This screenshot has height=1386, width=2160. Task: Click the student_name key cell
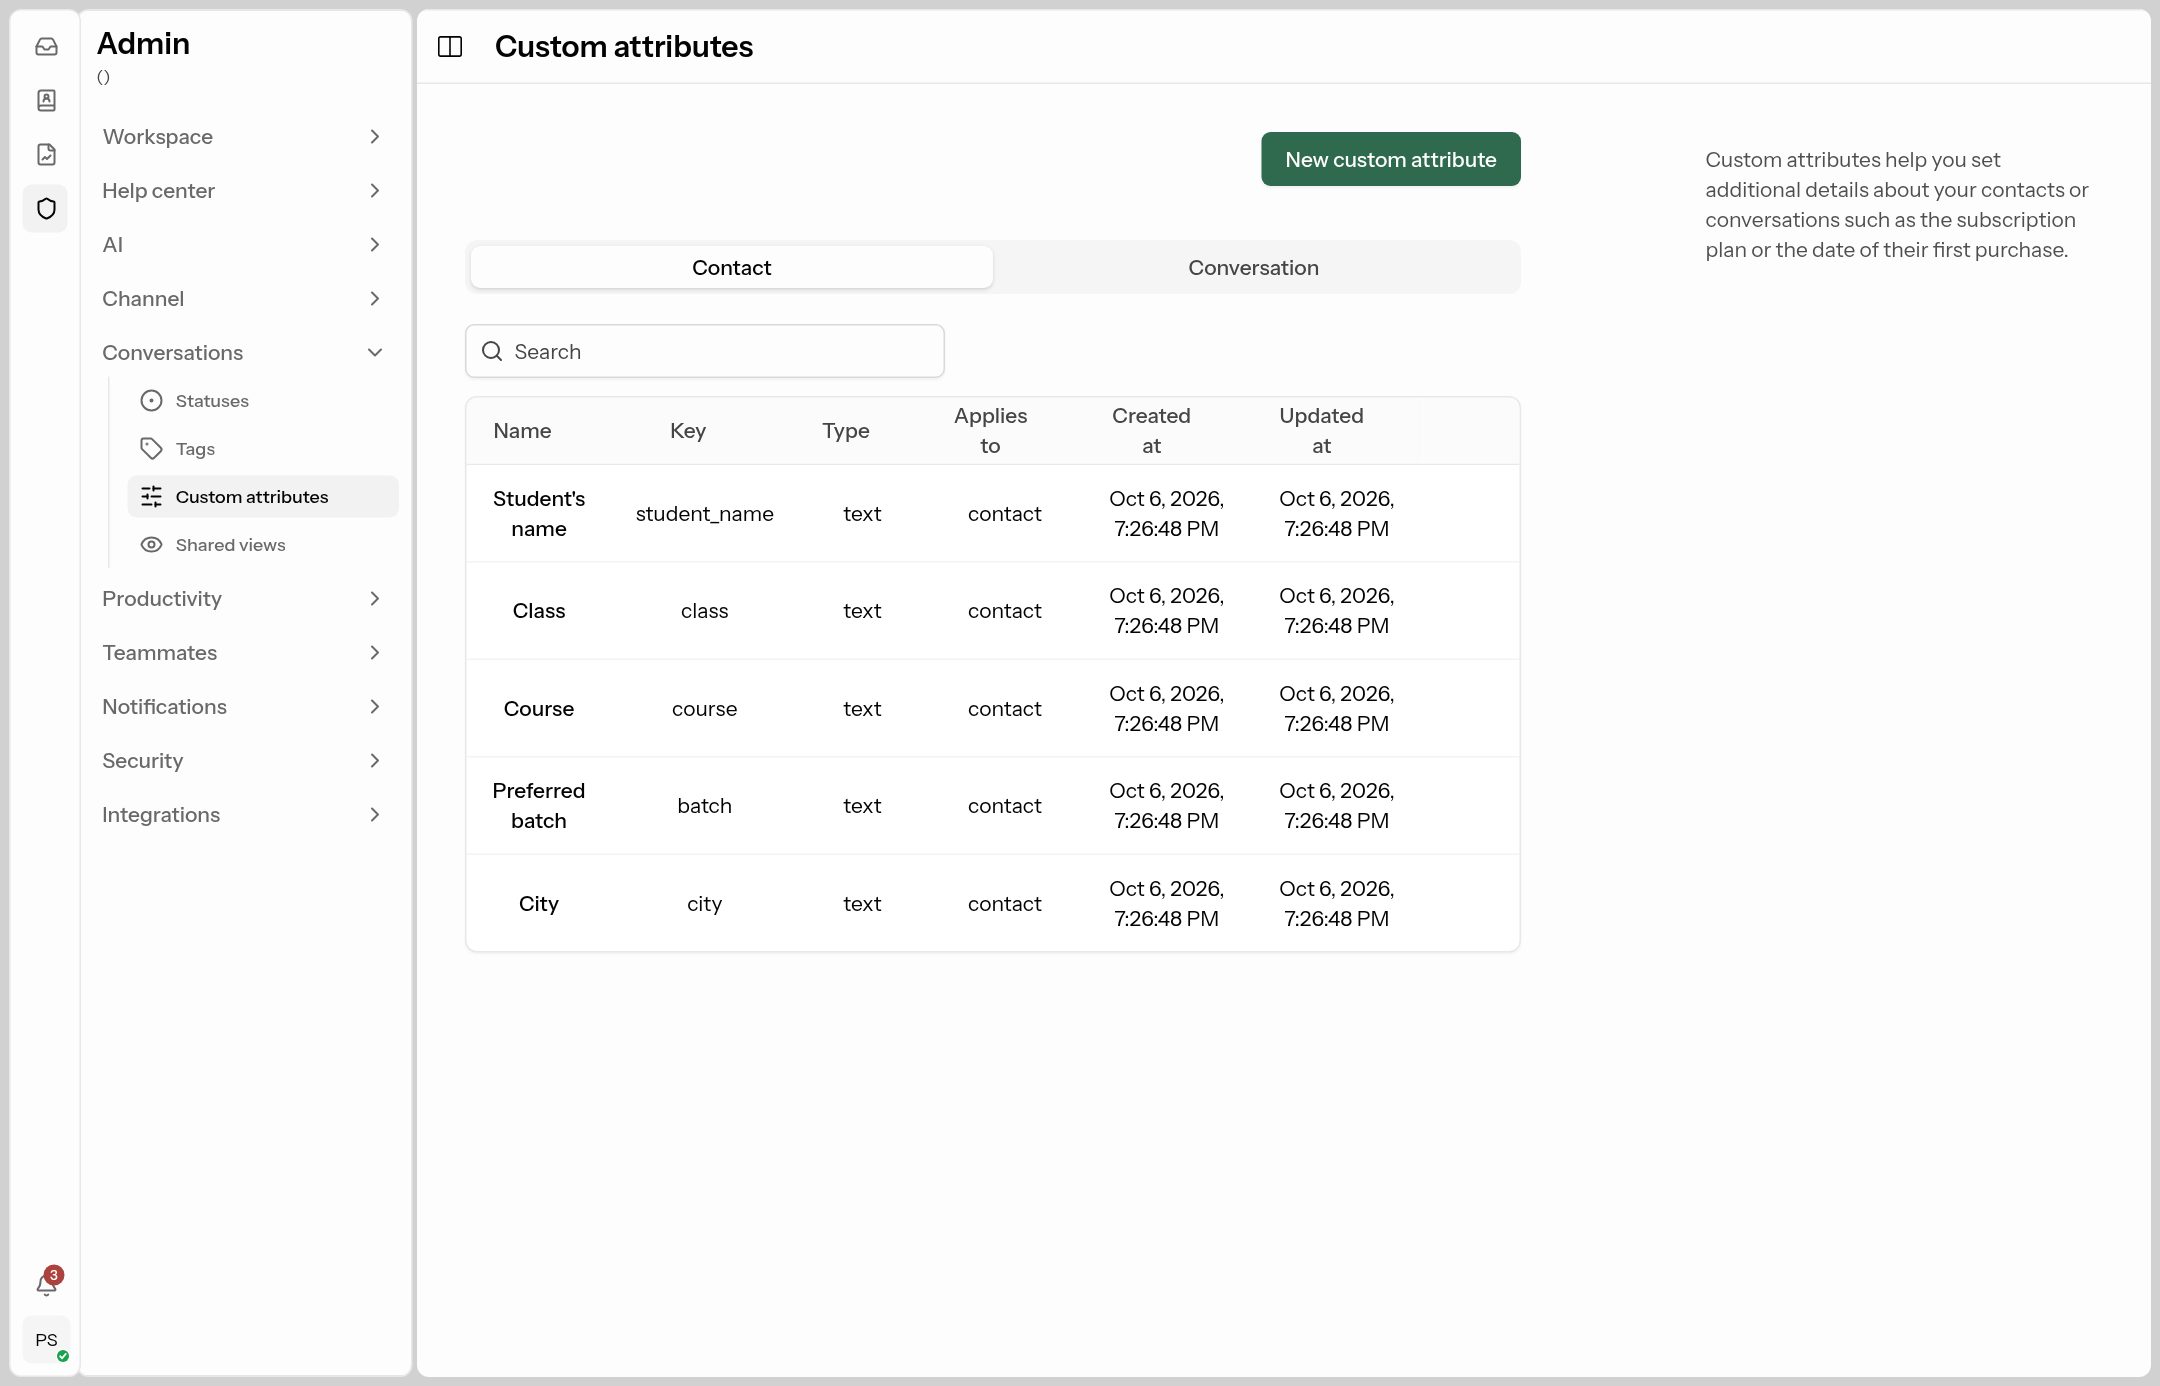[705, 514]
